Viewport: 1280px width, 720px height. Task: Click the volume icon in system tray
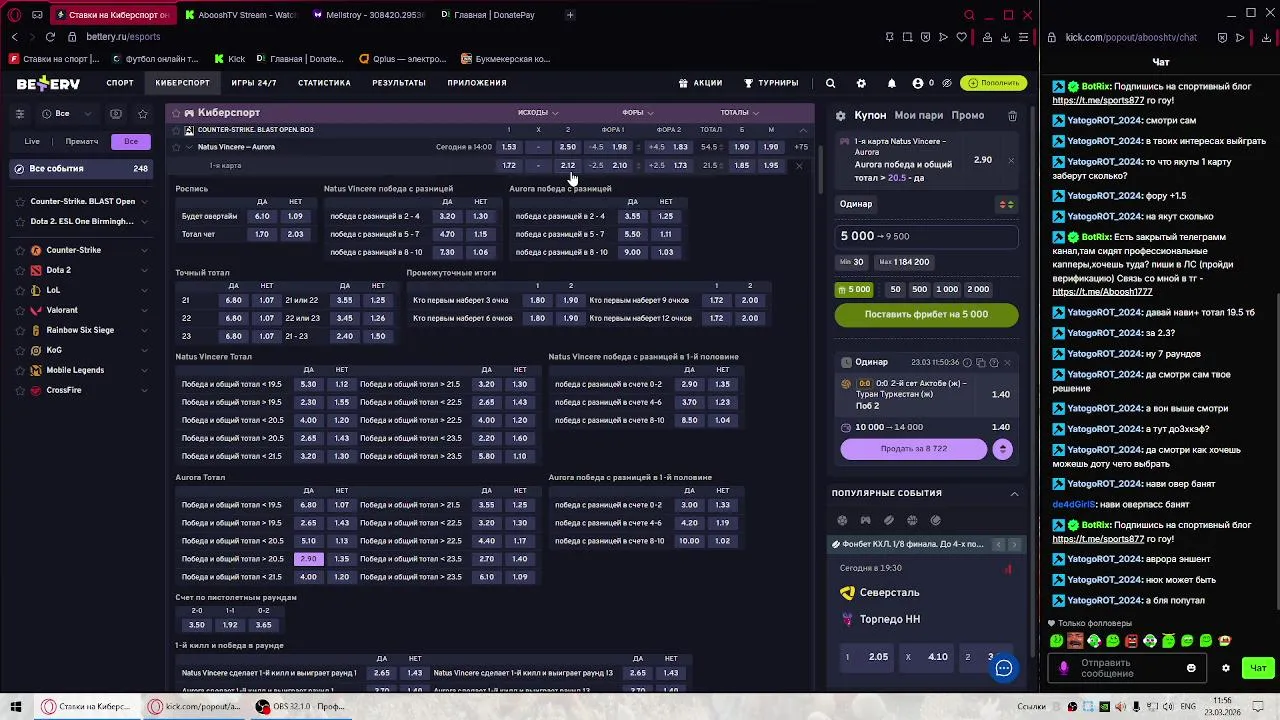click(1166, 706)
